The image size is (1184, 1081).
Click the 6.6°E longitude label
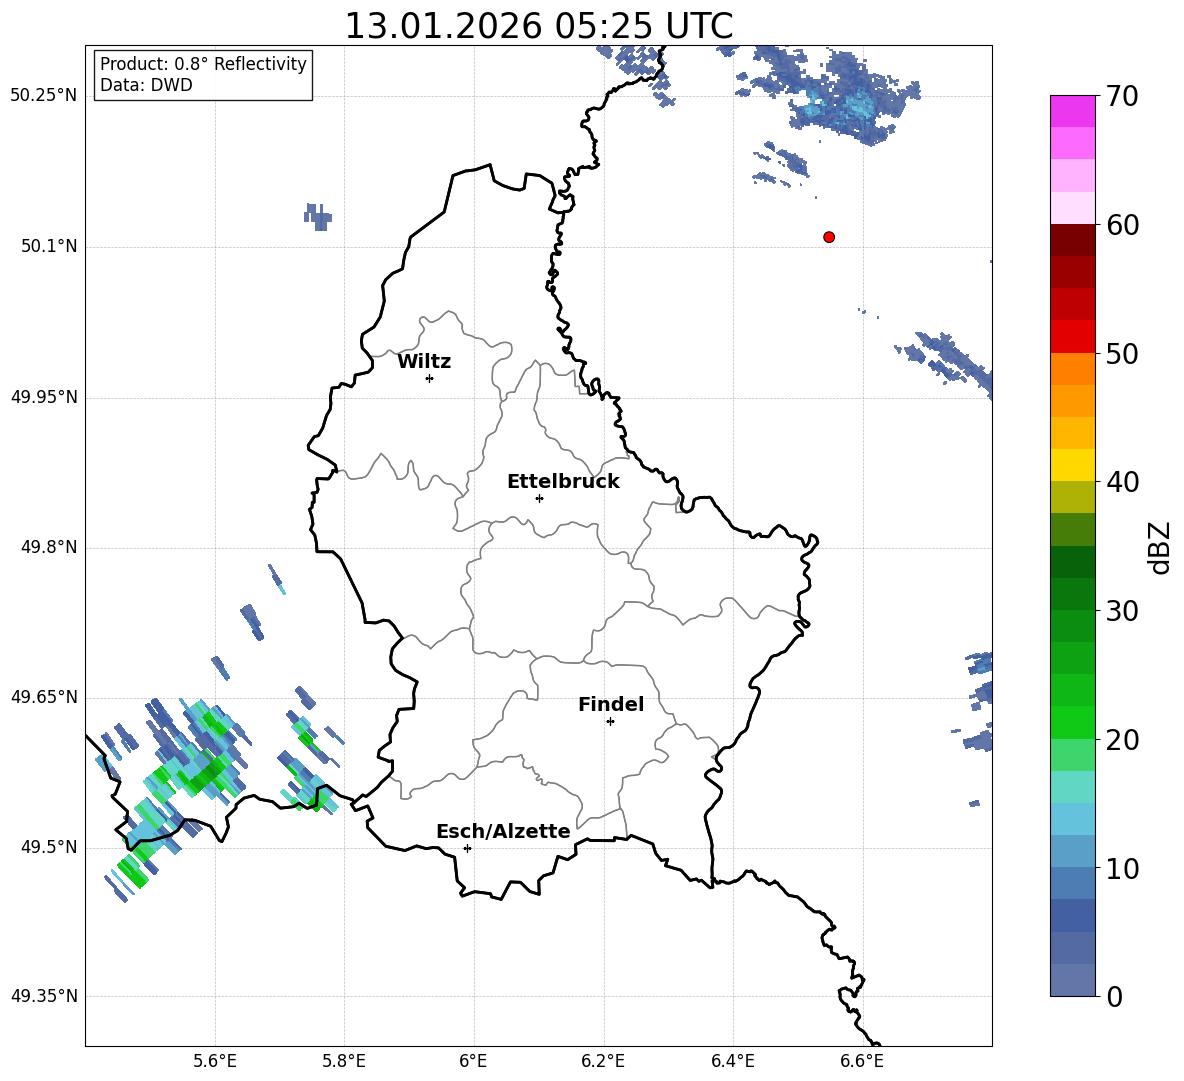coord(862,1061)
